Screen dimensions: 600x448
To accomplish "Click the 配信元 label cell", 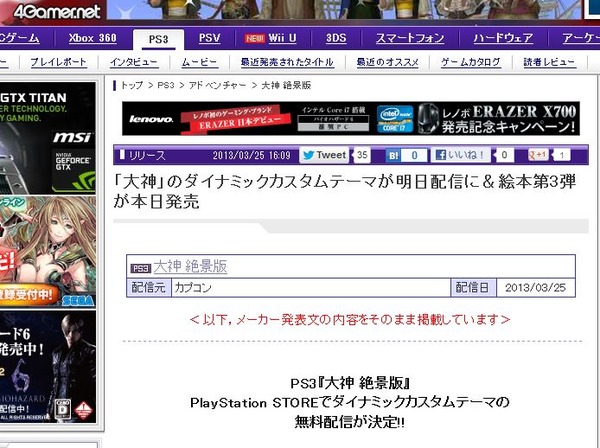I will (x=149, y=288).
